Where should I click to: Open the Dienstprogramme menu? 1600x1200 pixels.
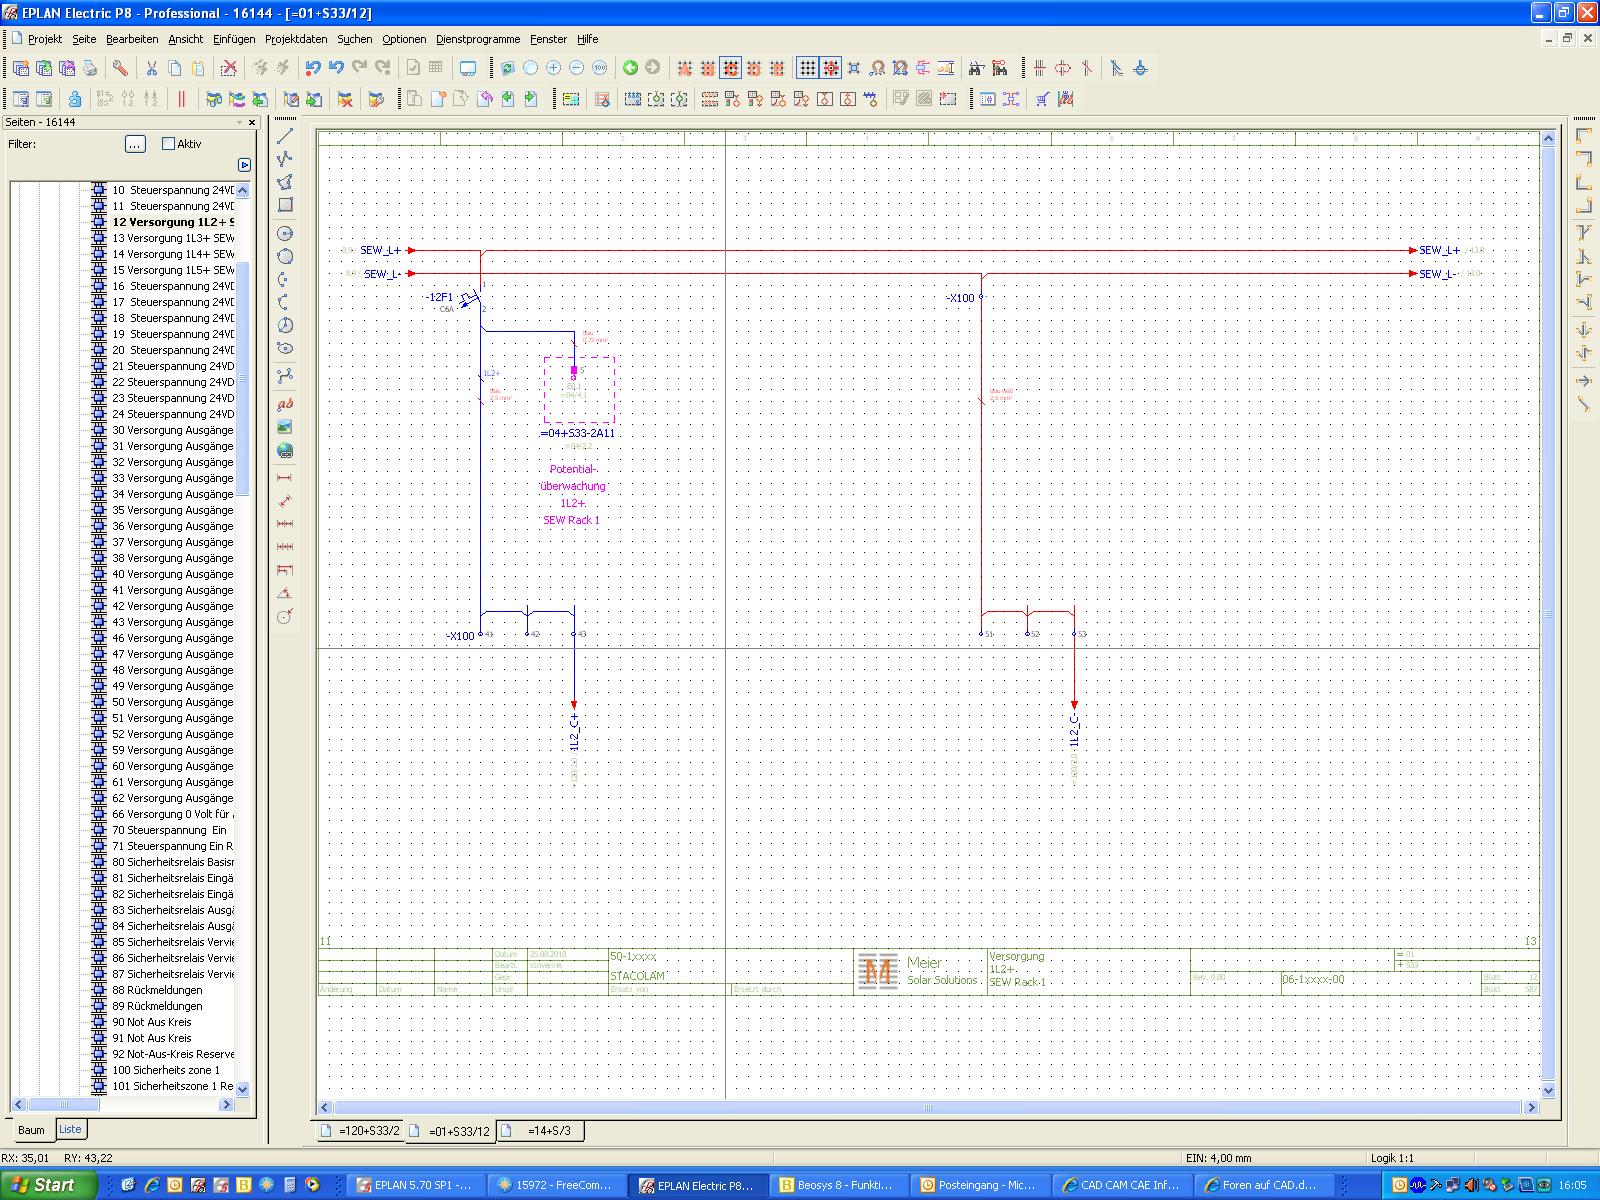[x=478, y=39]
